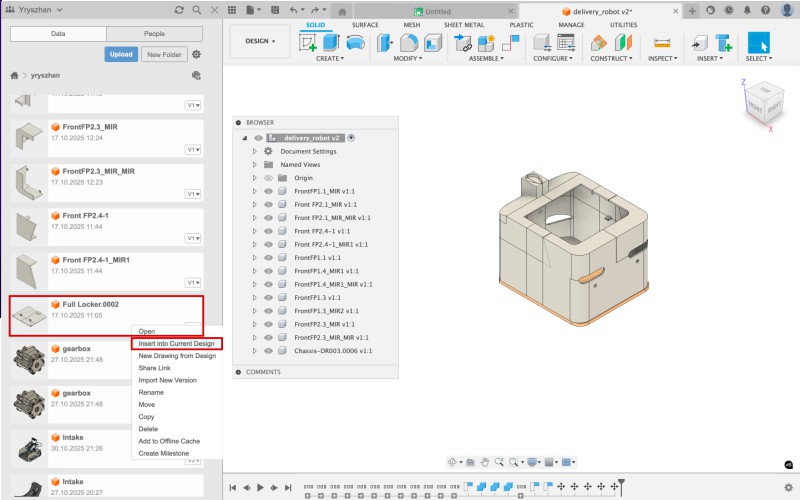Open the CREATE dropdown menu
This screenshot has height=500, width=800.
(330, 59)
